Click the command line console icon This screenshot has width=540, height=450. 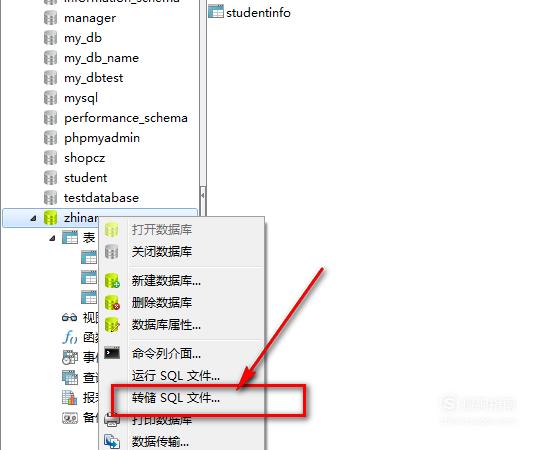pyautogui.click(x=112, y=353)
